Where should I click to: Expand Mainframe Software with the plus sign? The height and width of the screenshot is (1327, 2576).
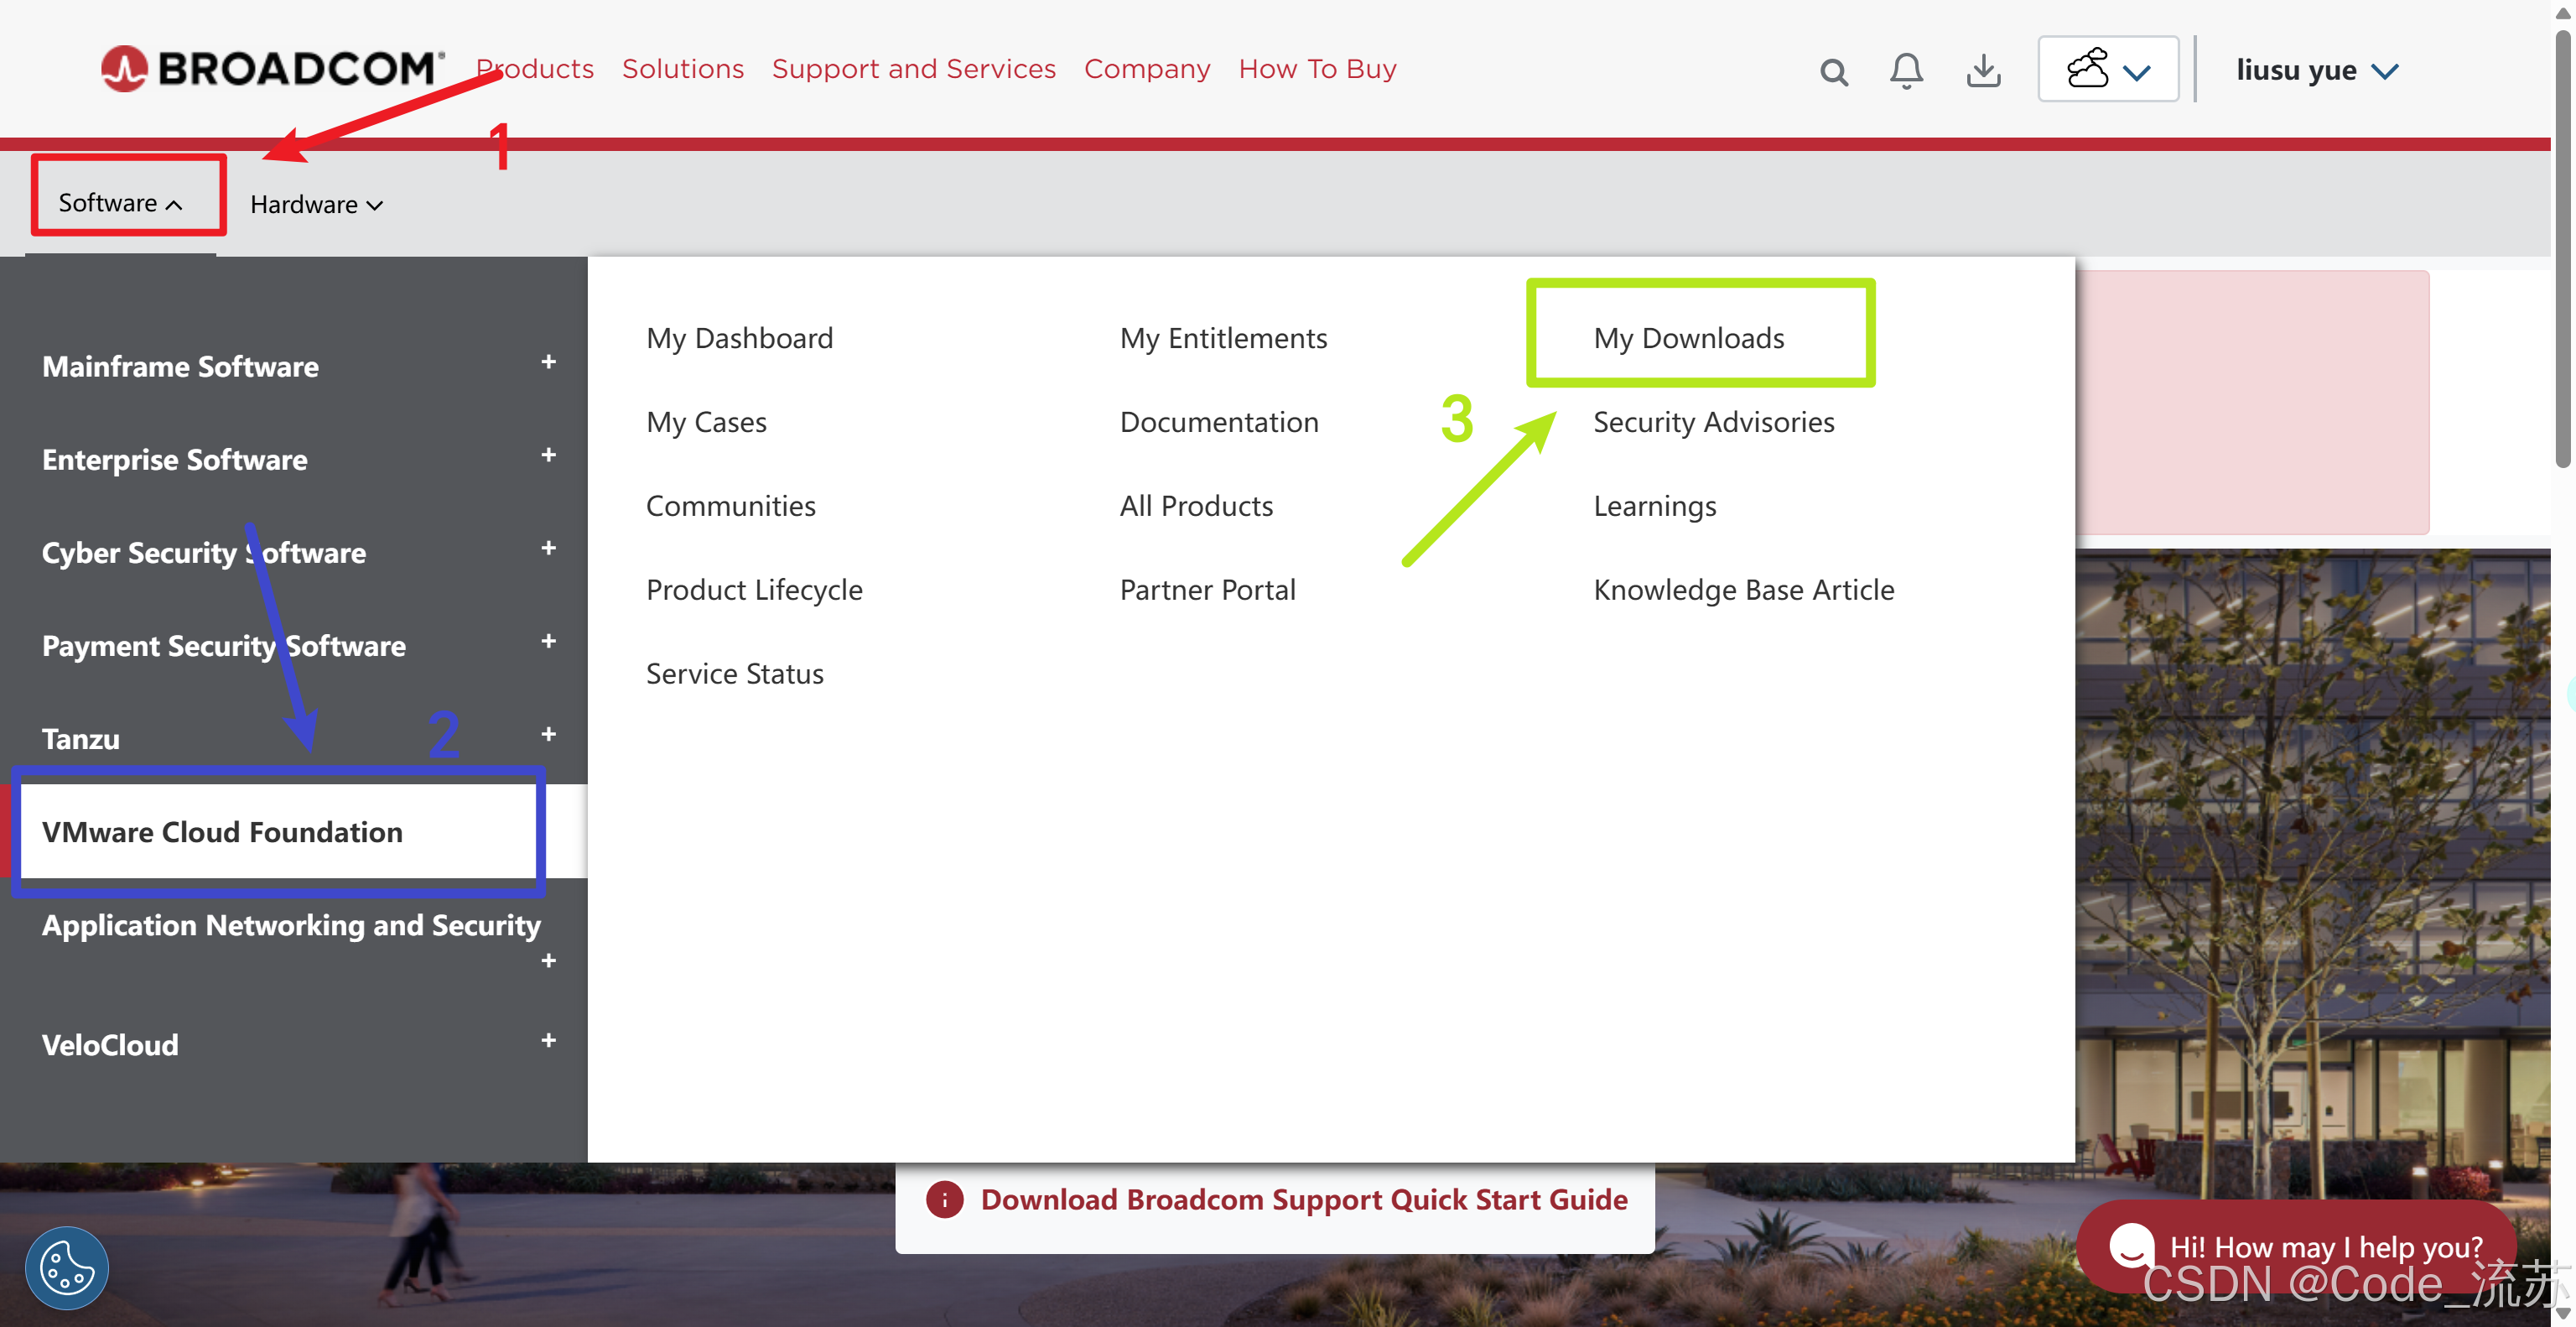[548, 362]
